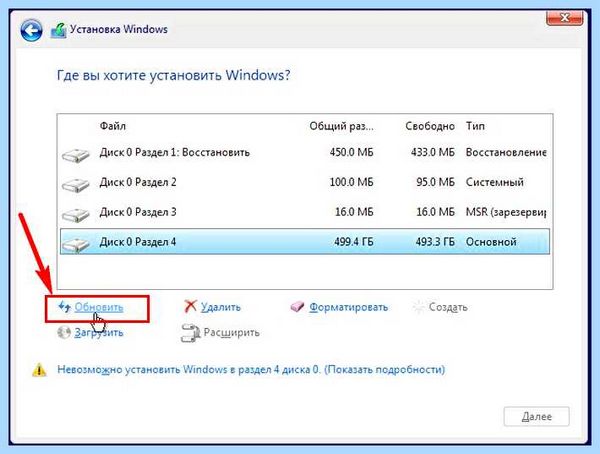Click the CD icon beside Загрузить
This screenshot has height=454, width=600.
[64, 332]
